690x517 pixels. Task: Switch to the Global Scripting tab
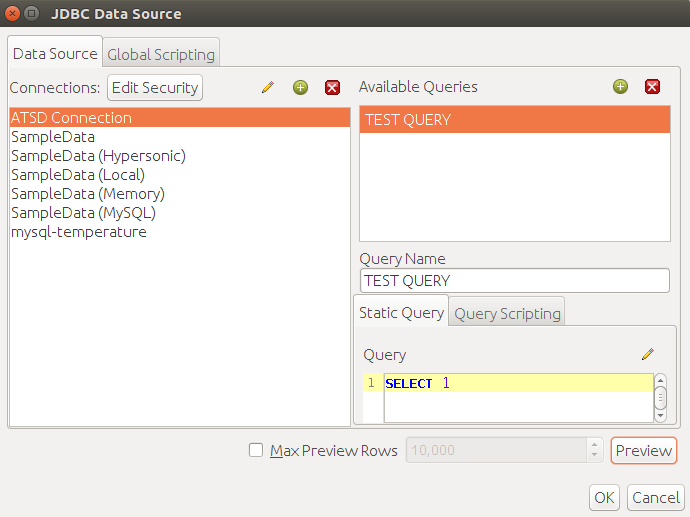pyautogui.click(x=161, y=54)
